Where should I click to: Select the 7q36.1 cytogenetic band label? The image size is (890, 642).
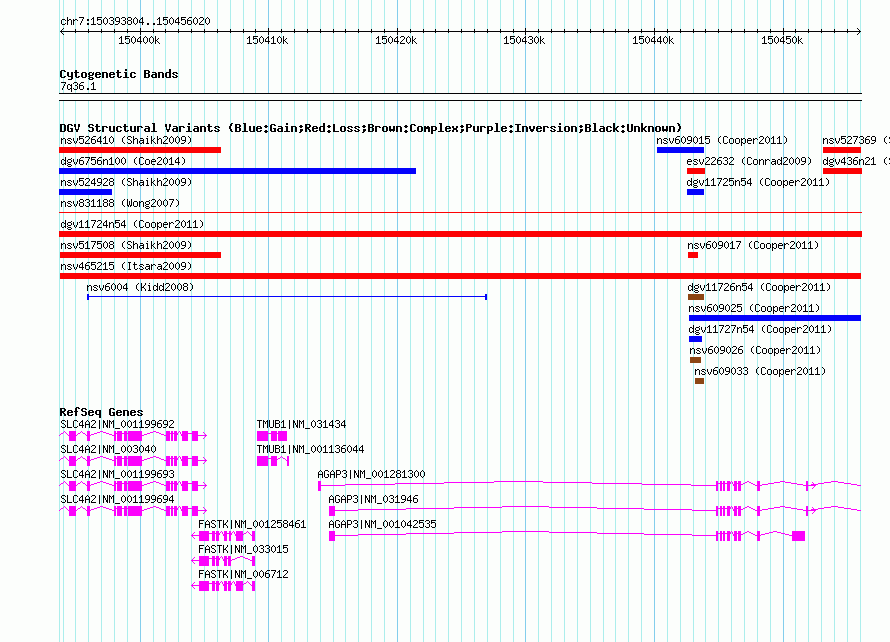coord(78,86)
